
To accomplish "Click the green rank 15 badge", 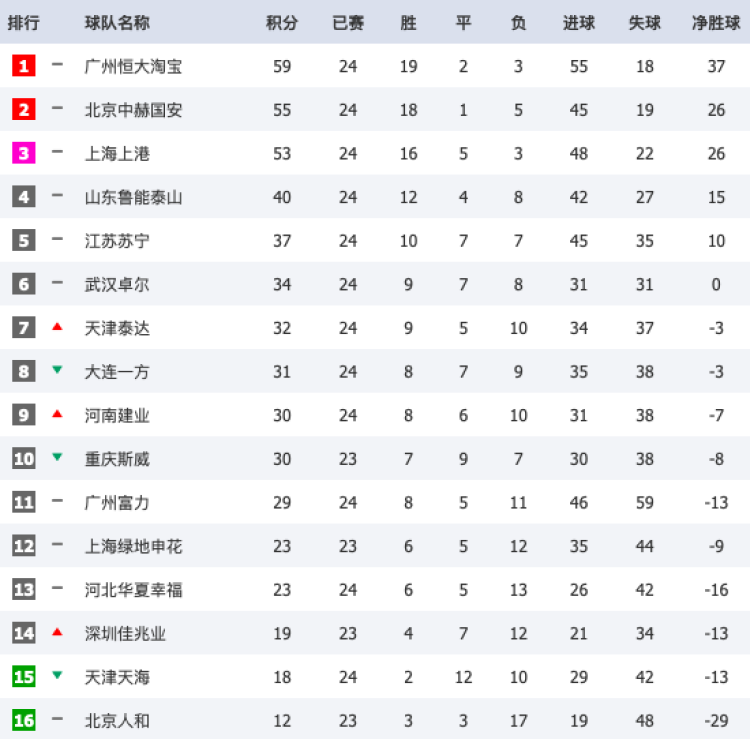I will coord(24,677).
